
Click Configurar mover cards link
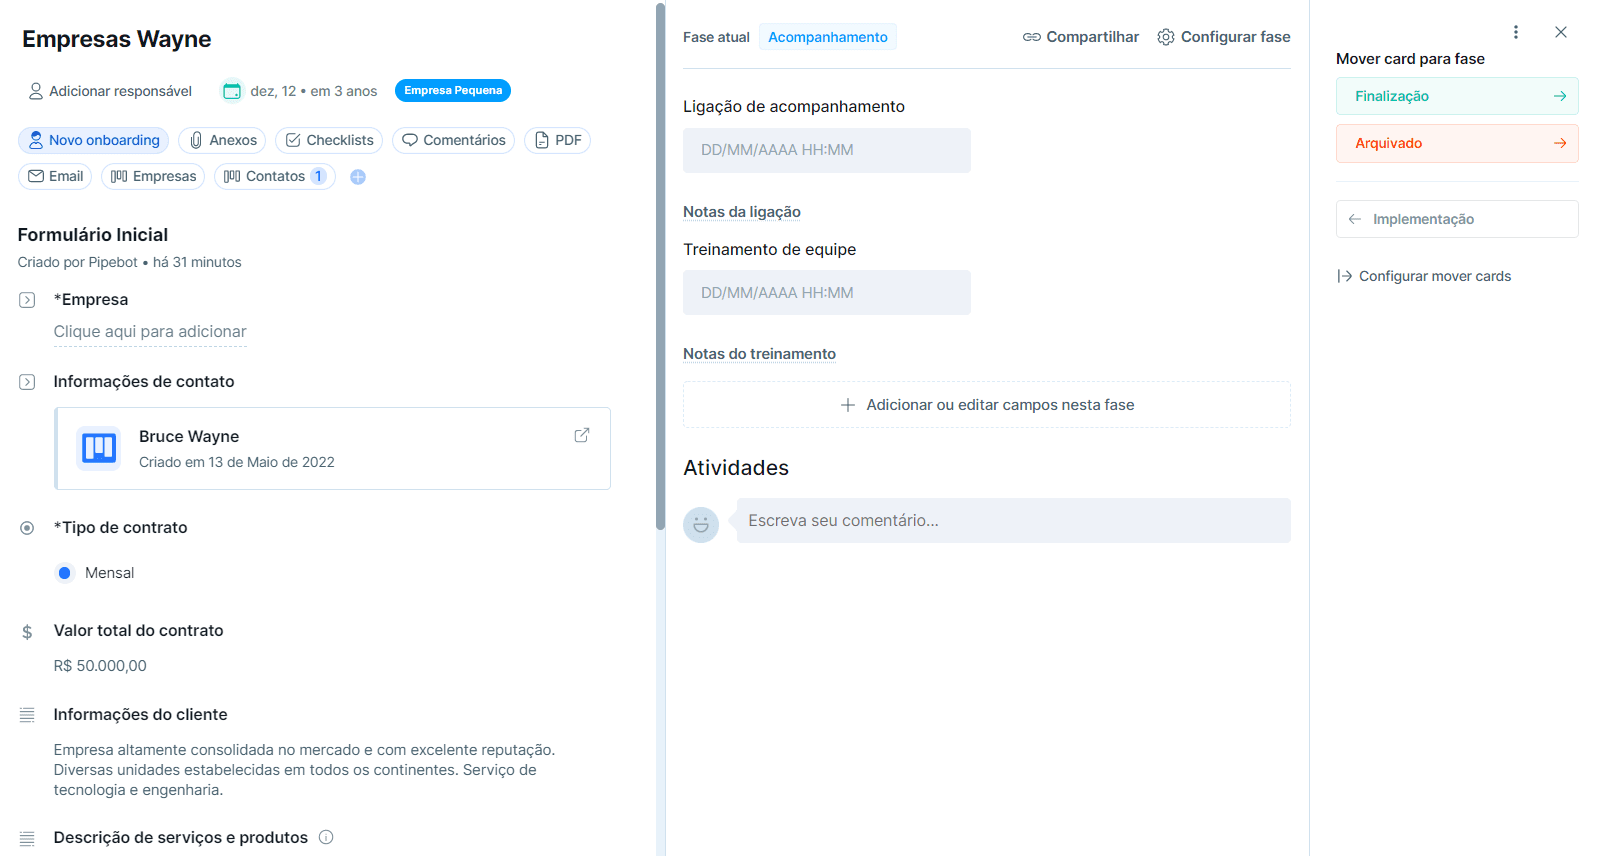(x=1424, y=276)
